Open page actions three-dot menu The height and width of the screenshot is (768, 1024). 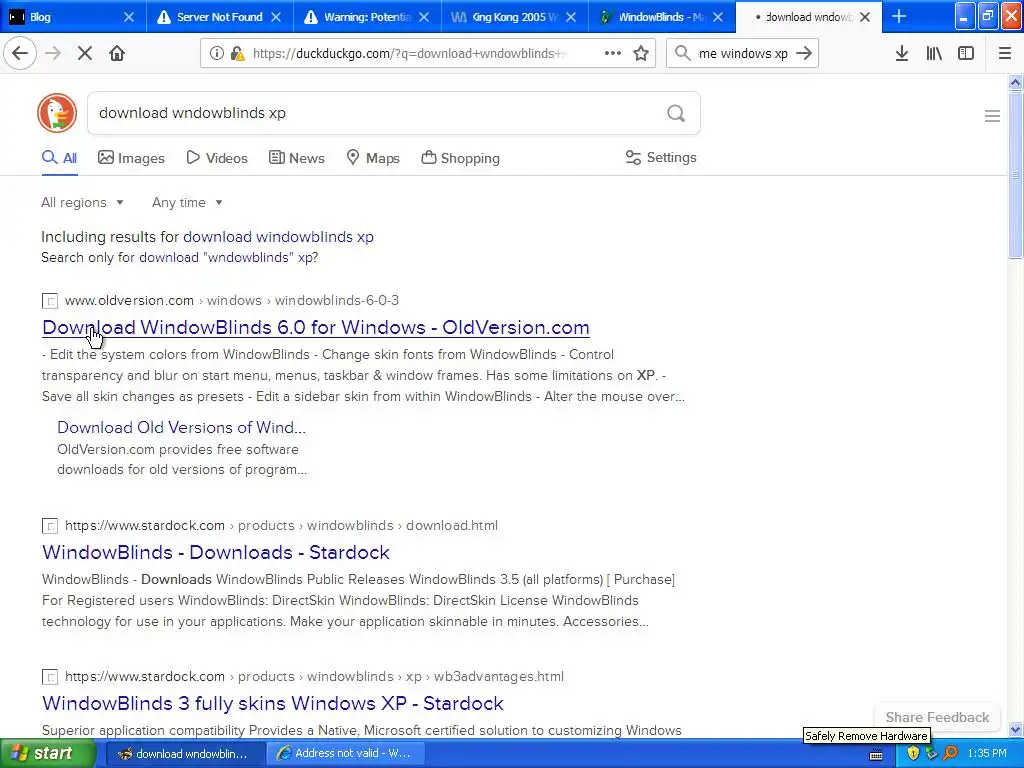613,54
